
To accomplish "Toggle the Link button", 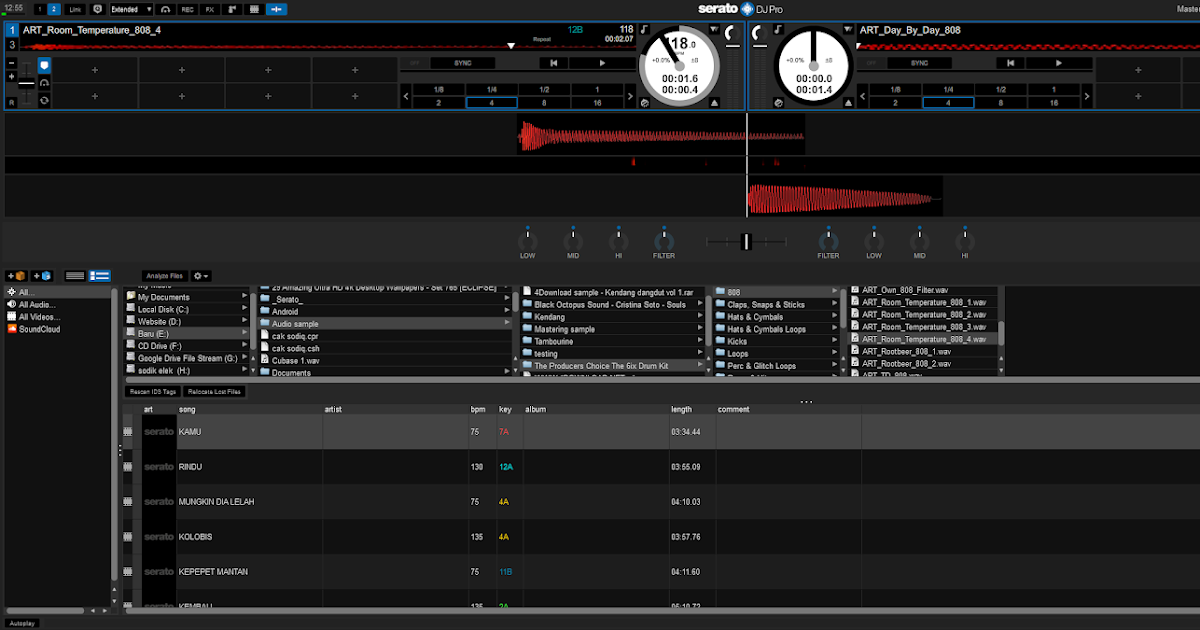I will (x=76, y=9).
